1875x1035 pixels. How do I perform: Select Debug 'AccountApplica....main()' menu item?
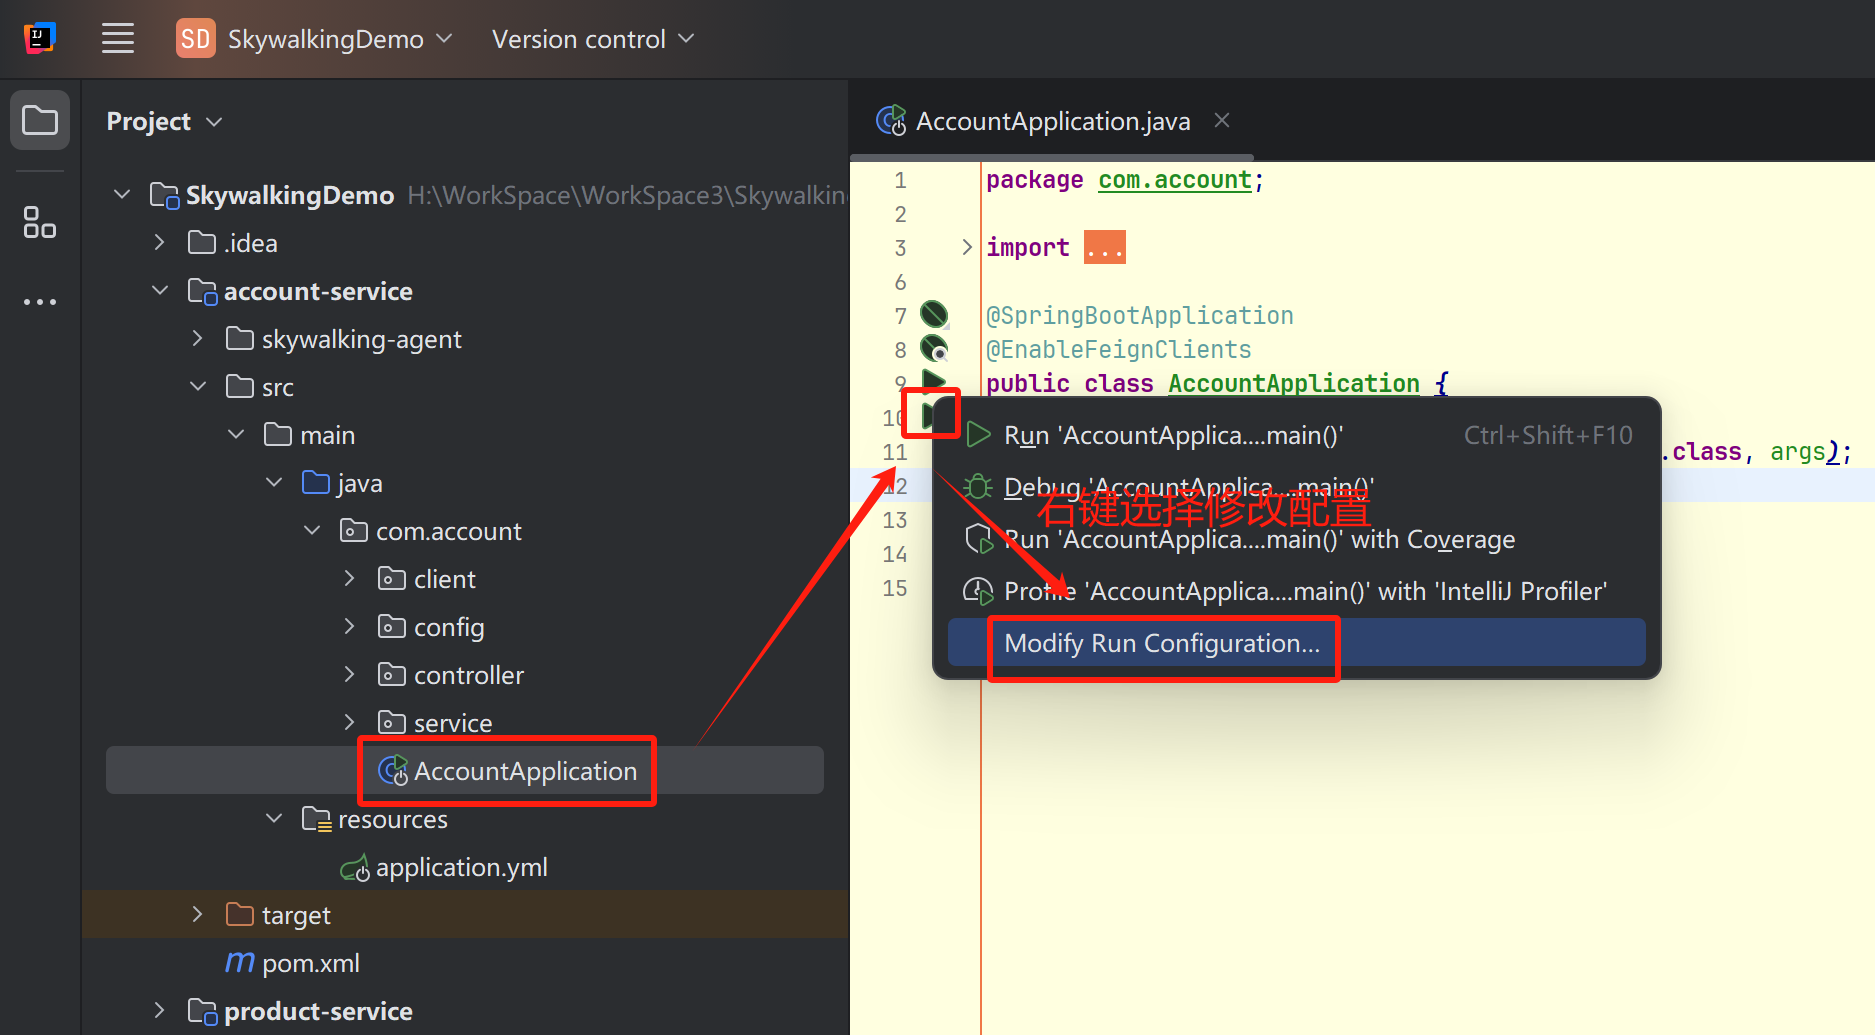pos(1296,487)
